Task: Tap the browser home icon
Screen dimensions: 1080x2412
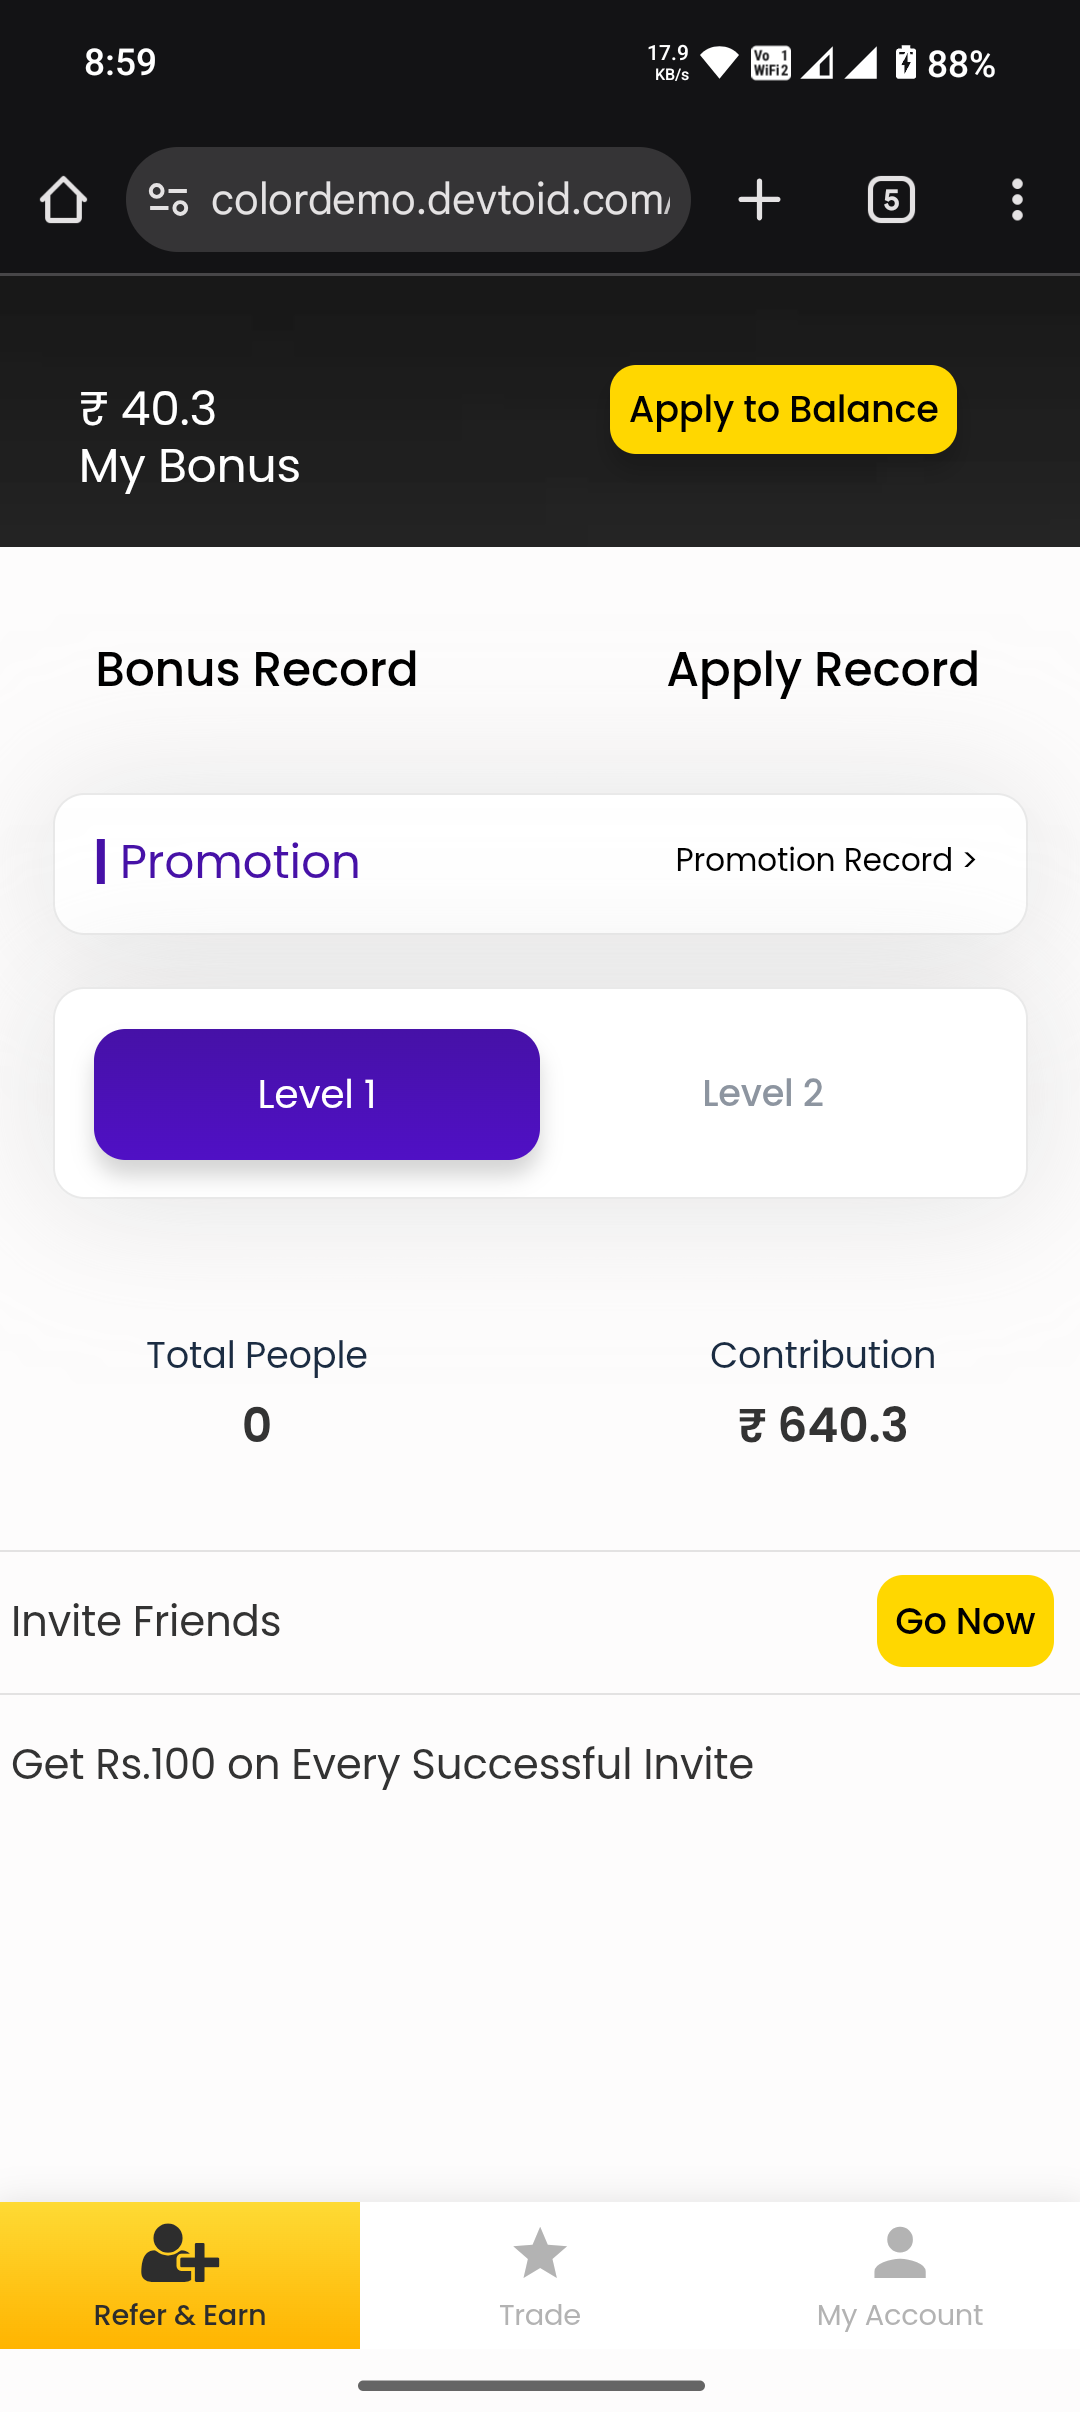Action: (63, 200)
